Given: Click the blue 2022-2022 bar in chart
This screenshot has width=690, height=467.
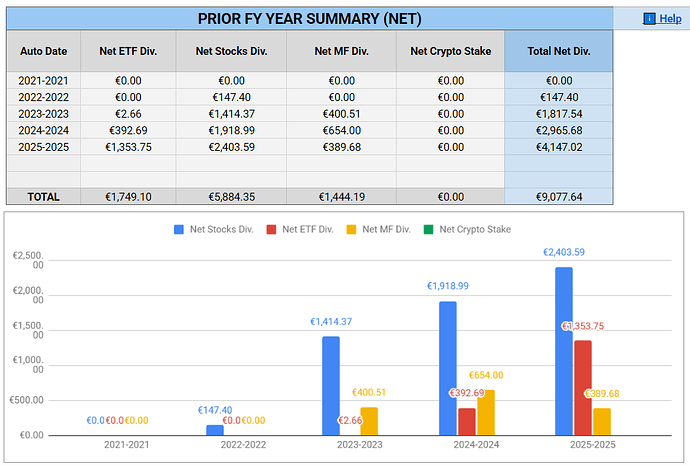Looking at the screenshot, I should point(215,429).
